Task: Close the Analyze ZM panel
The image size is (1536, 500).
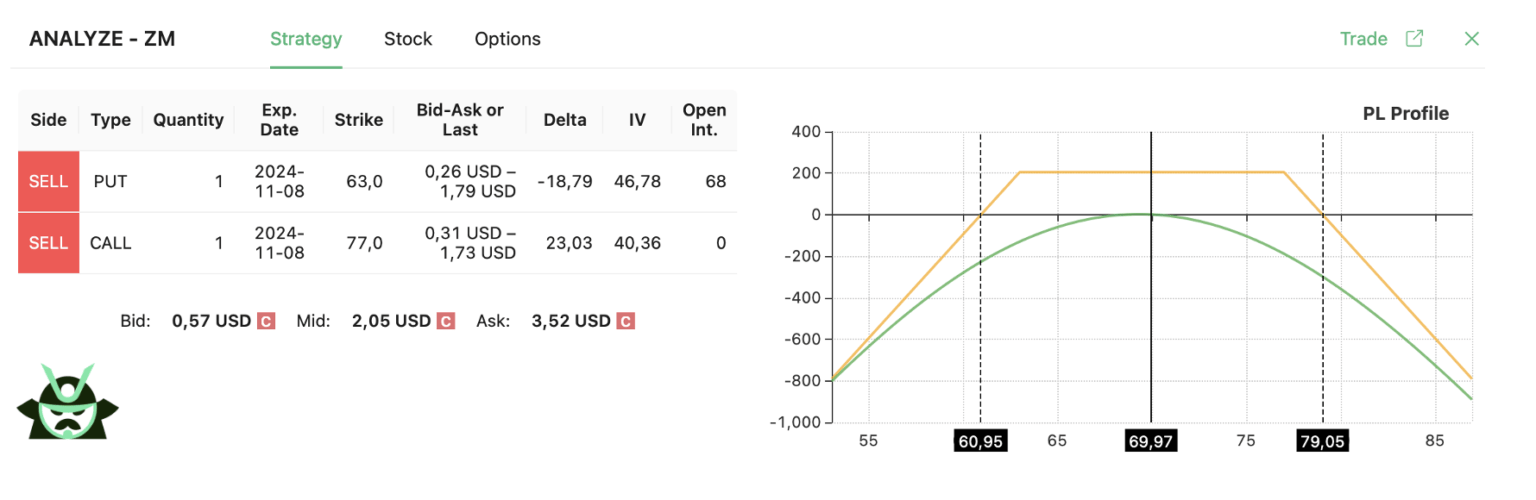Action: (1471, 39)
